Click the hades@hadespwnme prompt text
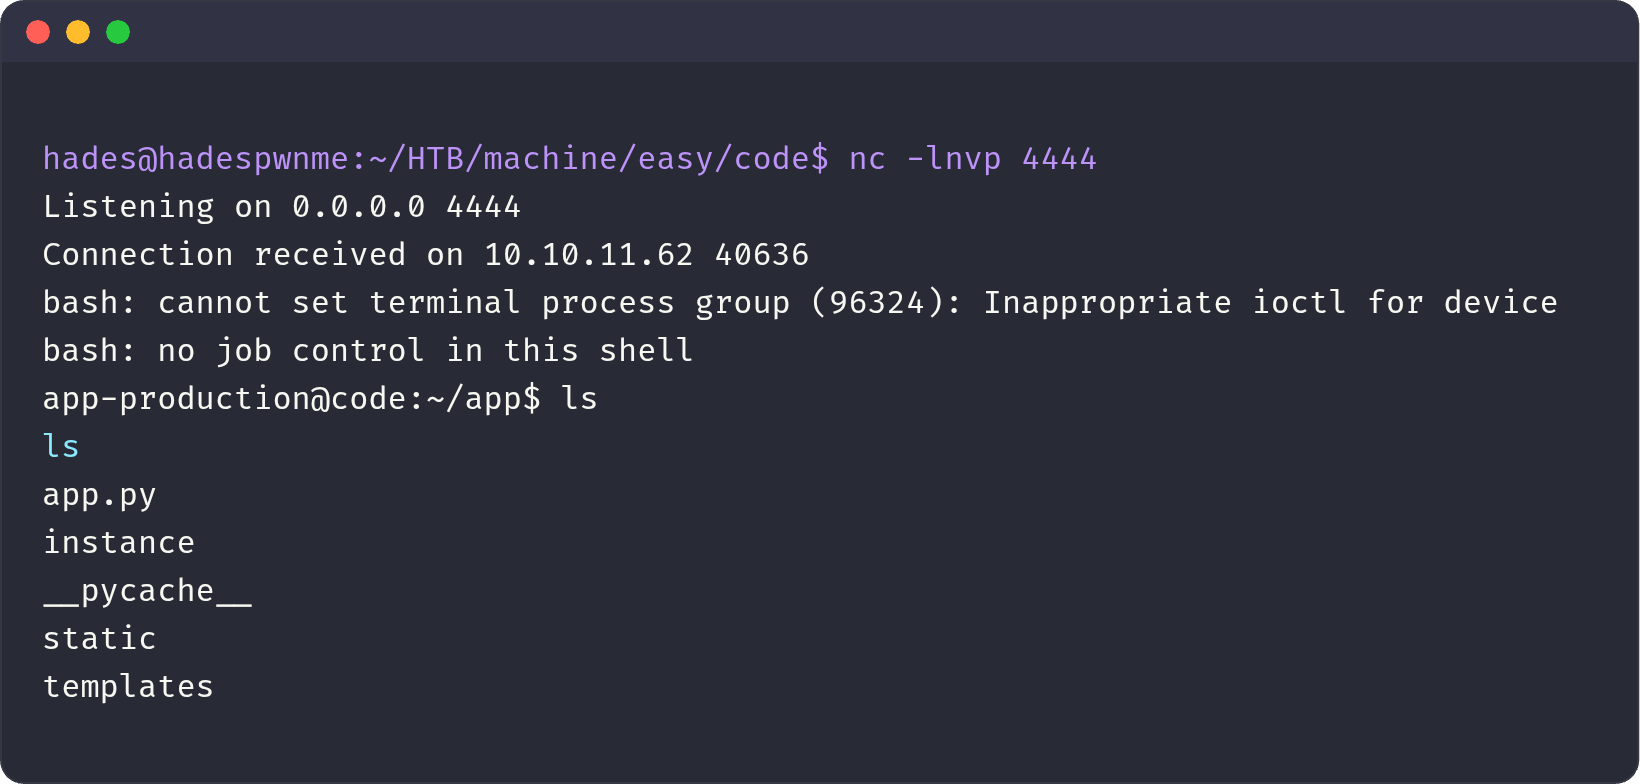This screenshot has height=784, width=1640. [x=195, y=159]
